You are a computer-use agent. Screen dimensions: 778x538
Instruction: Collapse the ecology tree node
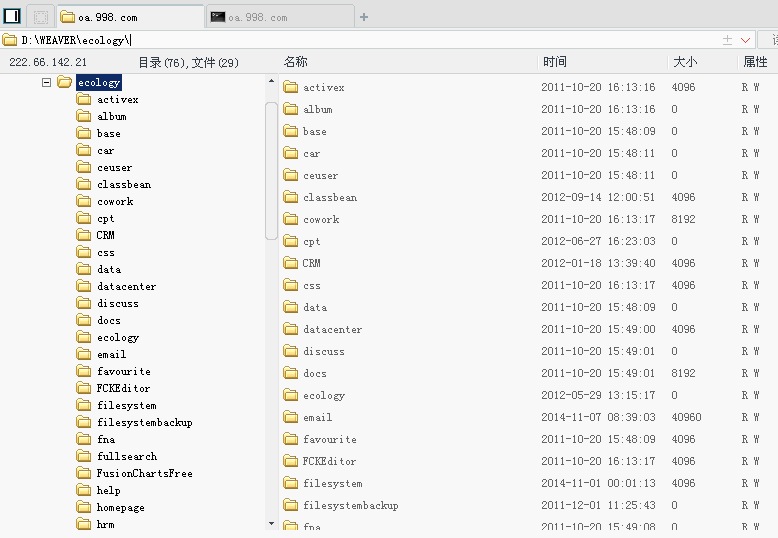47,82
